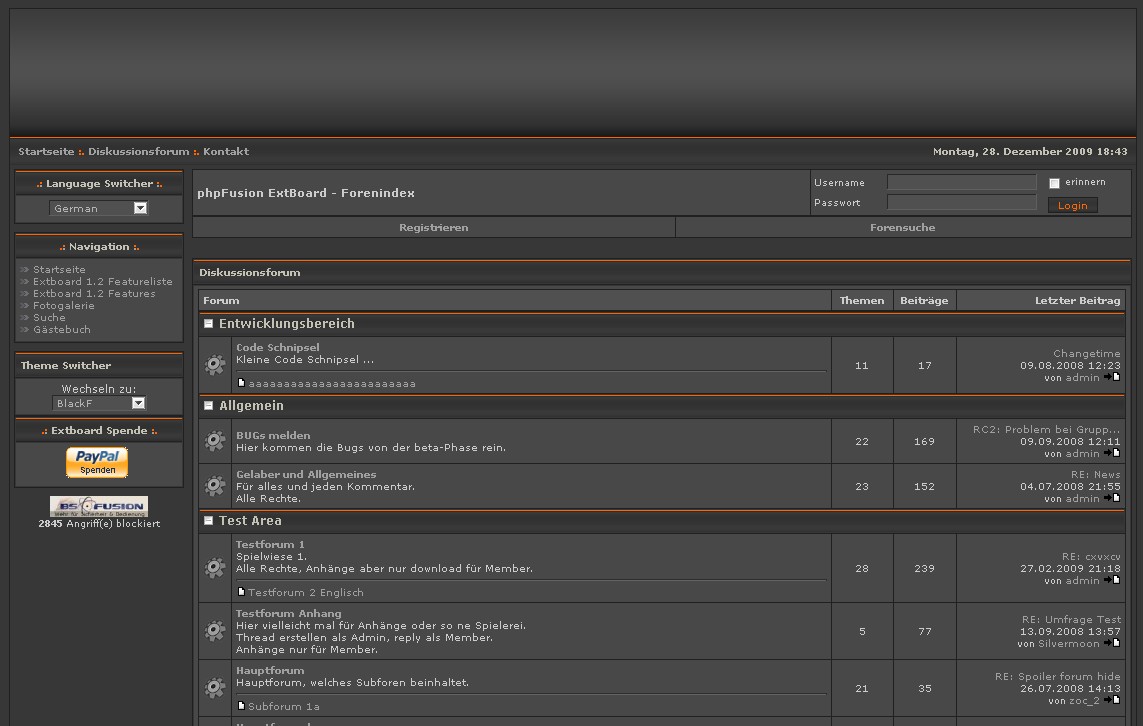Open last post icon in Gelaber und Allgemeines row

[1115, 498]
